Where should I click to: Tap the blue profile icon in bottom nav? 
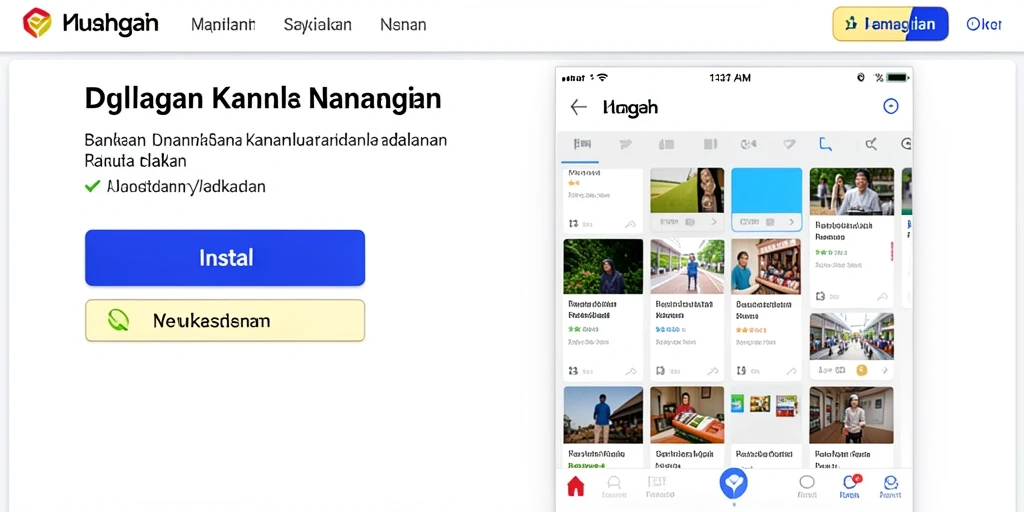pyautogui.click(x=891, y=485)
